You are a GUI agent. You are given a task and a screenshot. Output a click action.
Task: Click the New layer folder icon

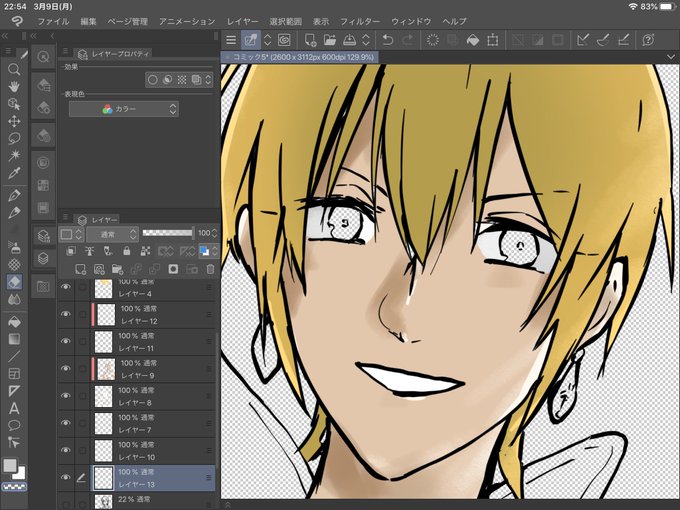117,269
